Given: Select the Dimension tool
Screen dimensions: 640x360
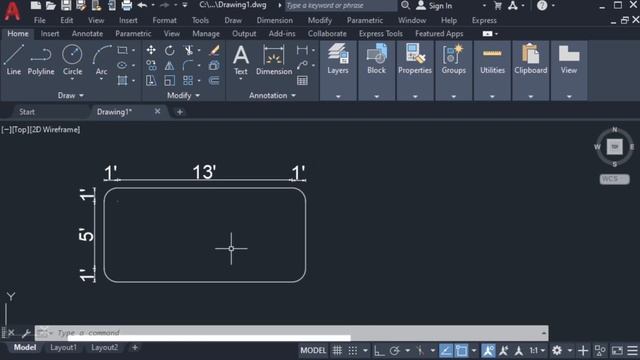Looking at the screenshot, I should pos(274,60).
